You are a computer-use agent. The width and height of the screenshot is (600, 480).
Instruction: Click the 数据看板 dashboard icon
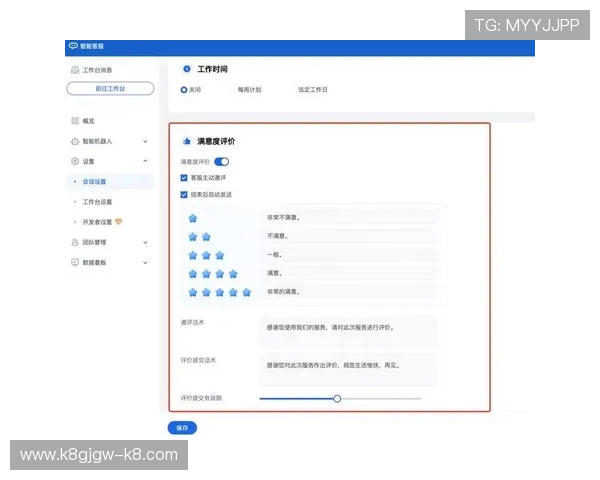[75, 262]
